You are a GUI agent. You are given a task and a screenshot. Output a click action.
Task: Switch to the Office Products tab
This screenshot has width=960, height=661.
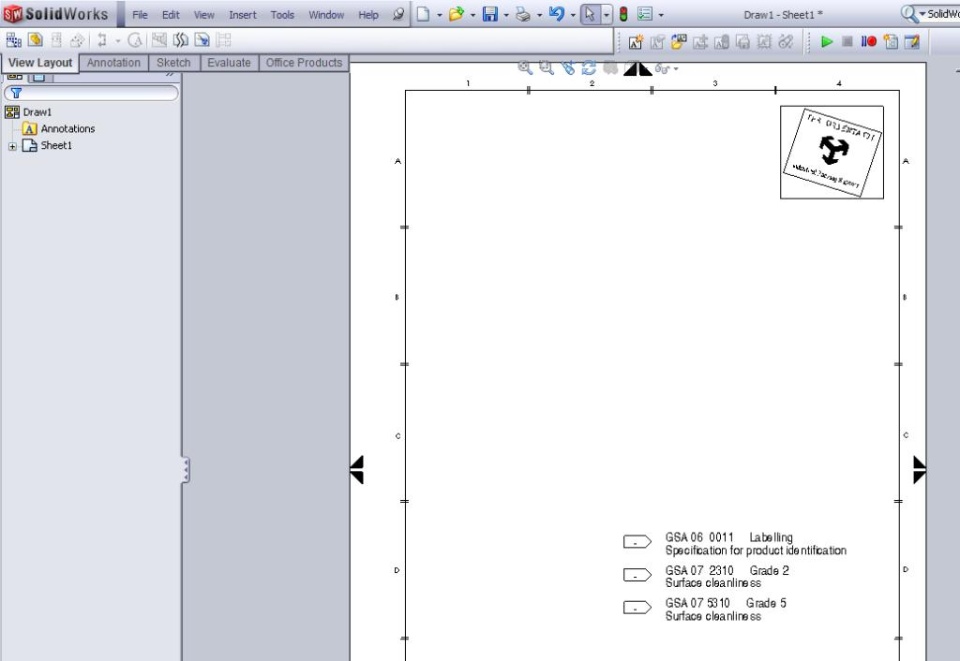tap(304, 62)
